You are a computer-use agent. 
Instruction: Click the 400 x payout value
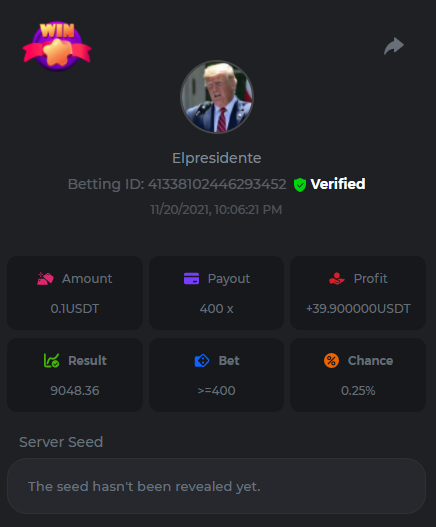click(x=216, y=309)
